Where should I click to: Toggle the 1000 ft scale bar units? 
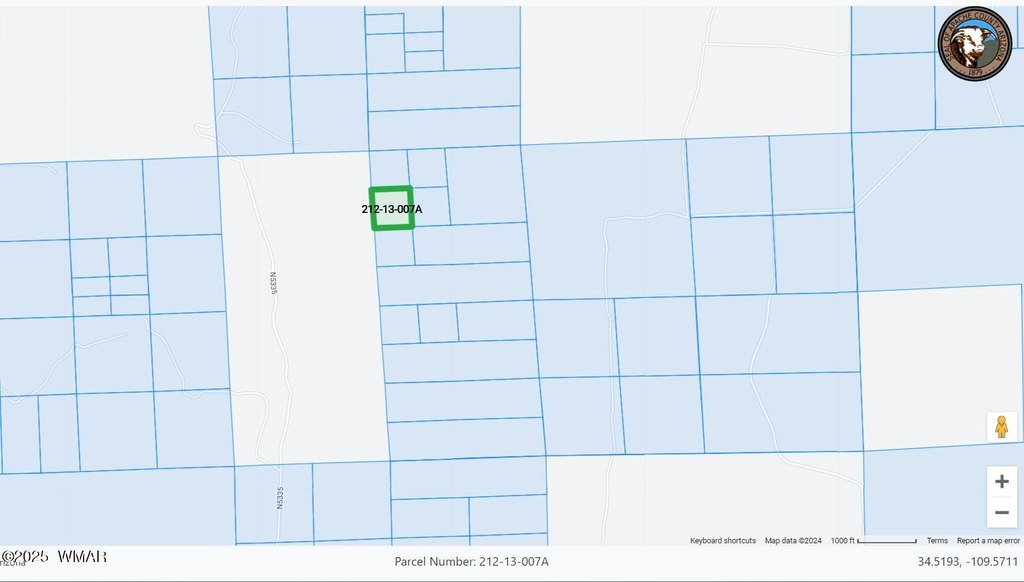tap(873, 541)
